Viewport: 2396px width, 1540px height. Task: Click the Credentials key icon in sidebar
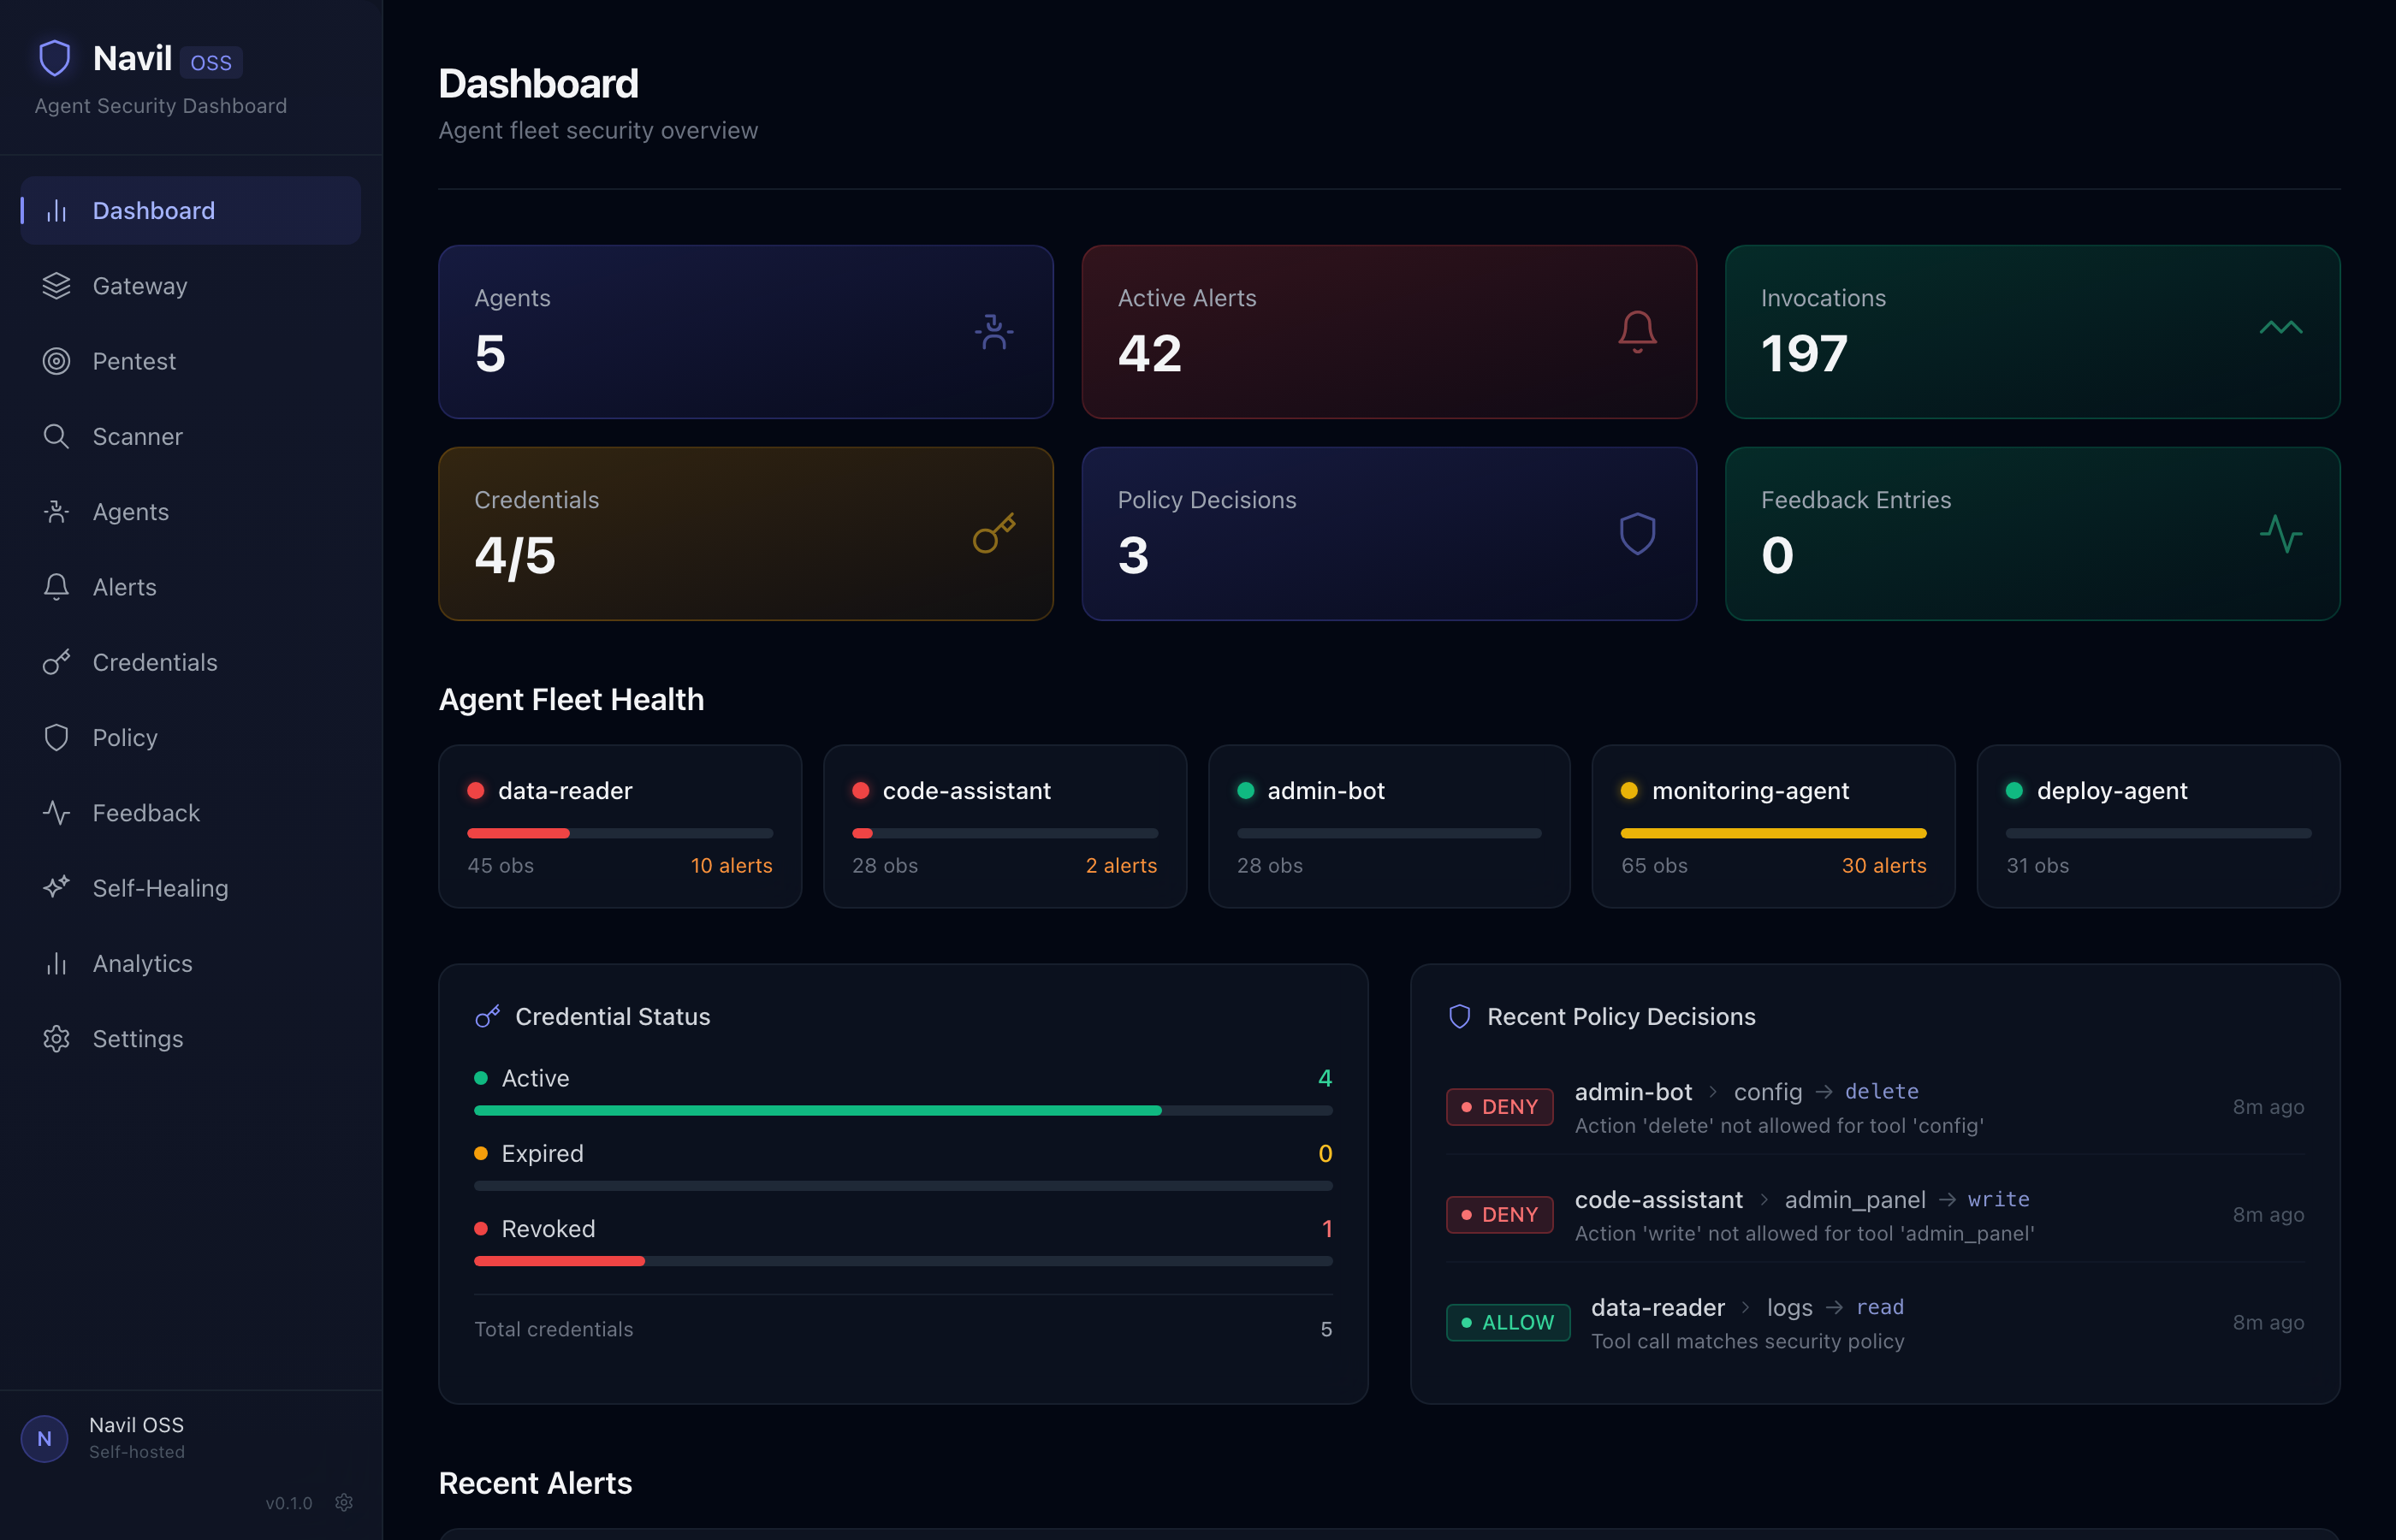tap(56, 662)
